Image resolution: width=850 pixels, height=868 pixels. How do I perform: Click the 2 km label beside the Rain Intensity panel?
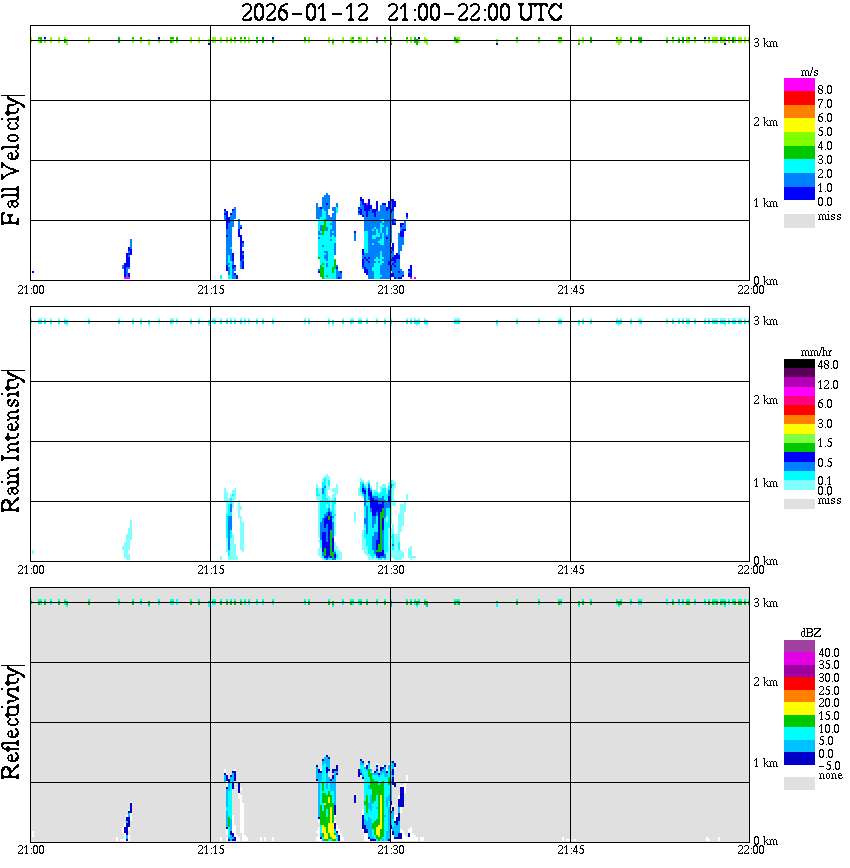pos(765,400)
